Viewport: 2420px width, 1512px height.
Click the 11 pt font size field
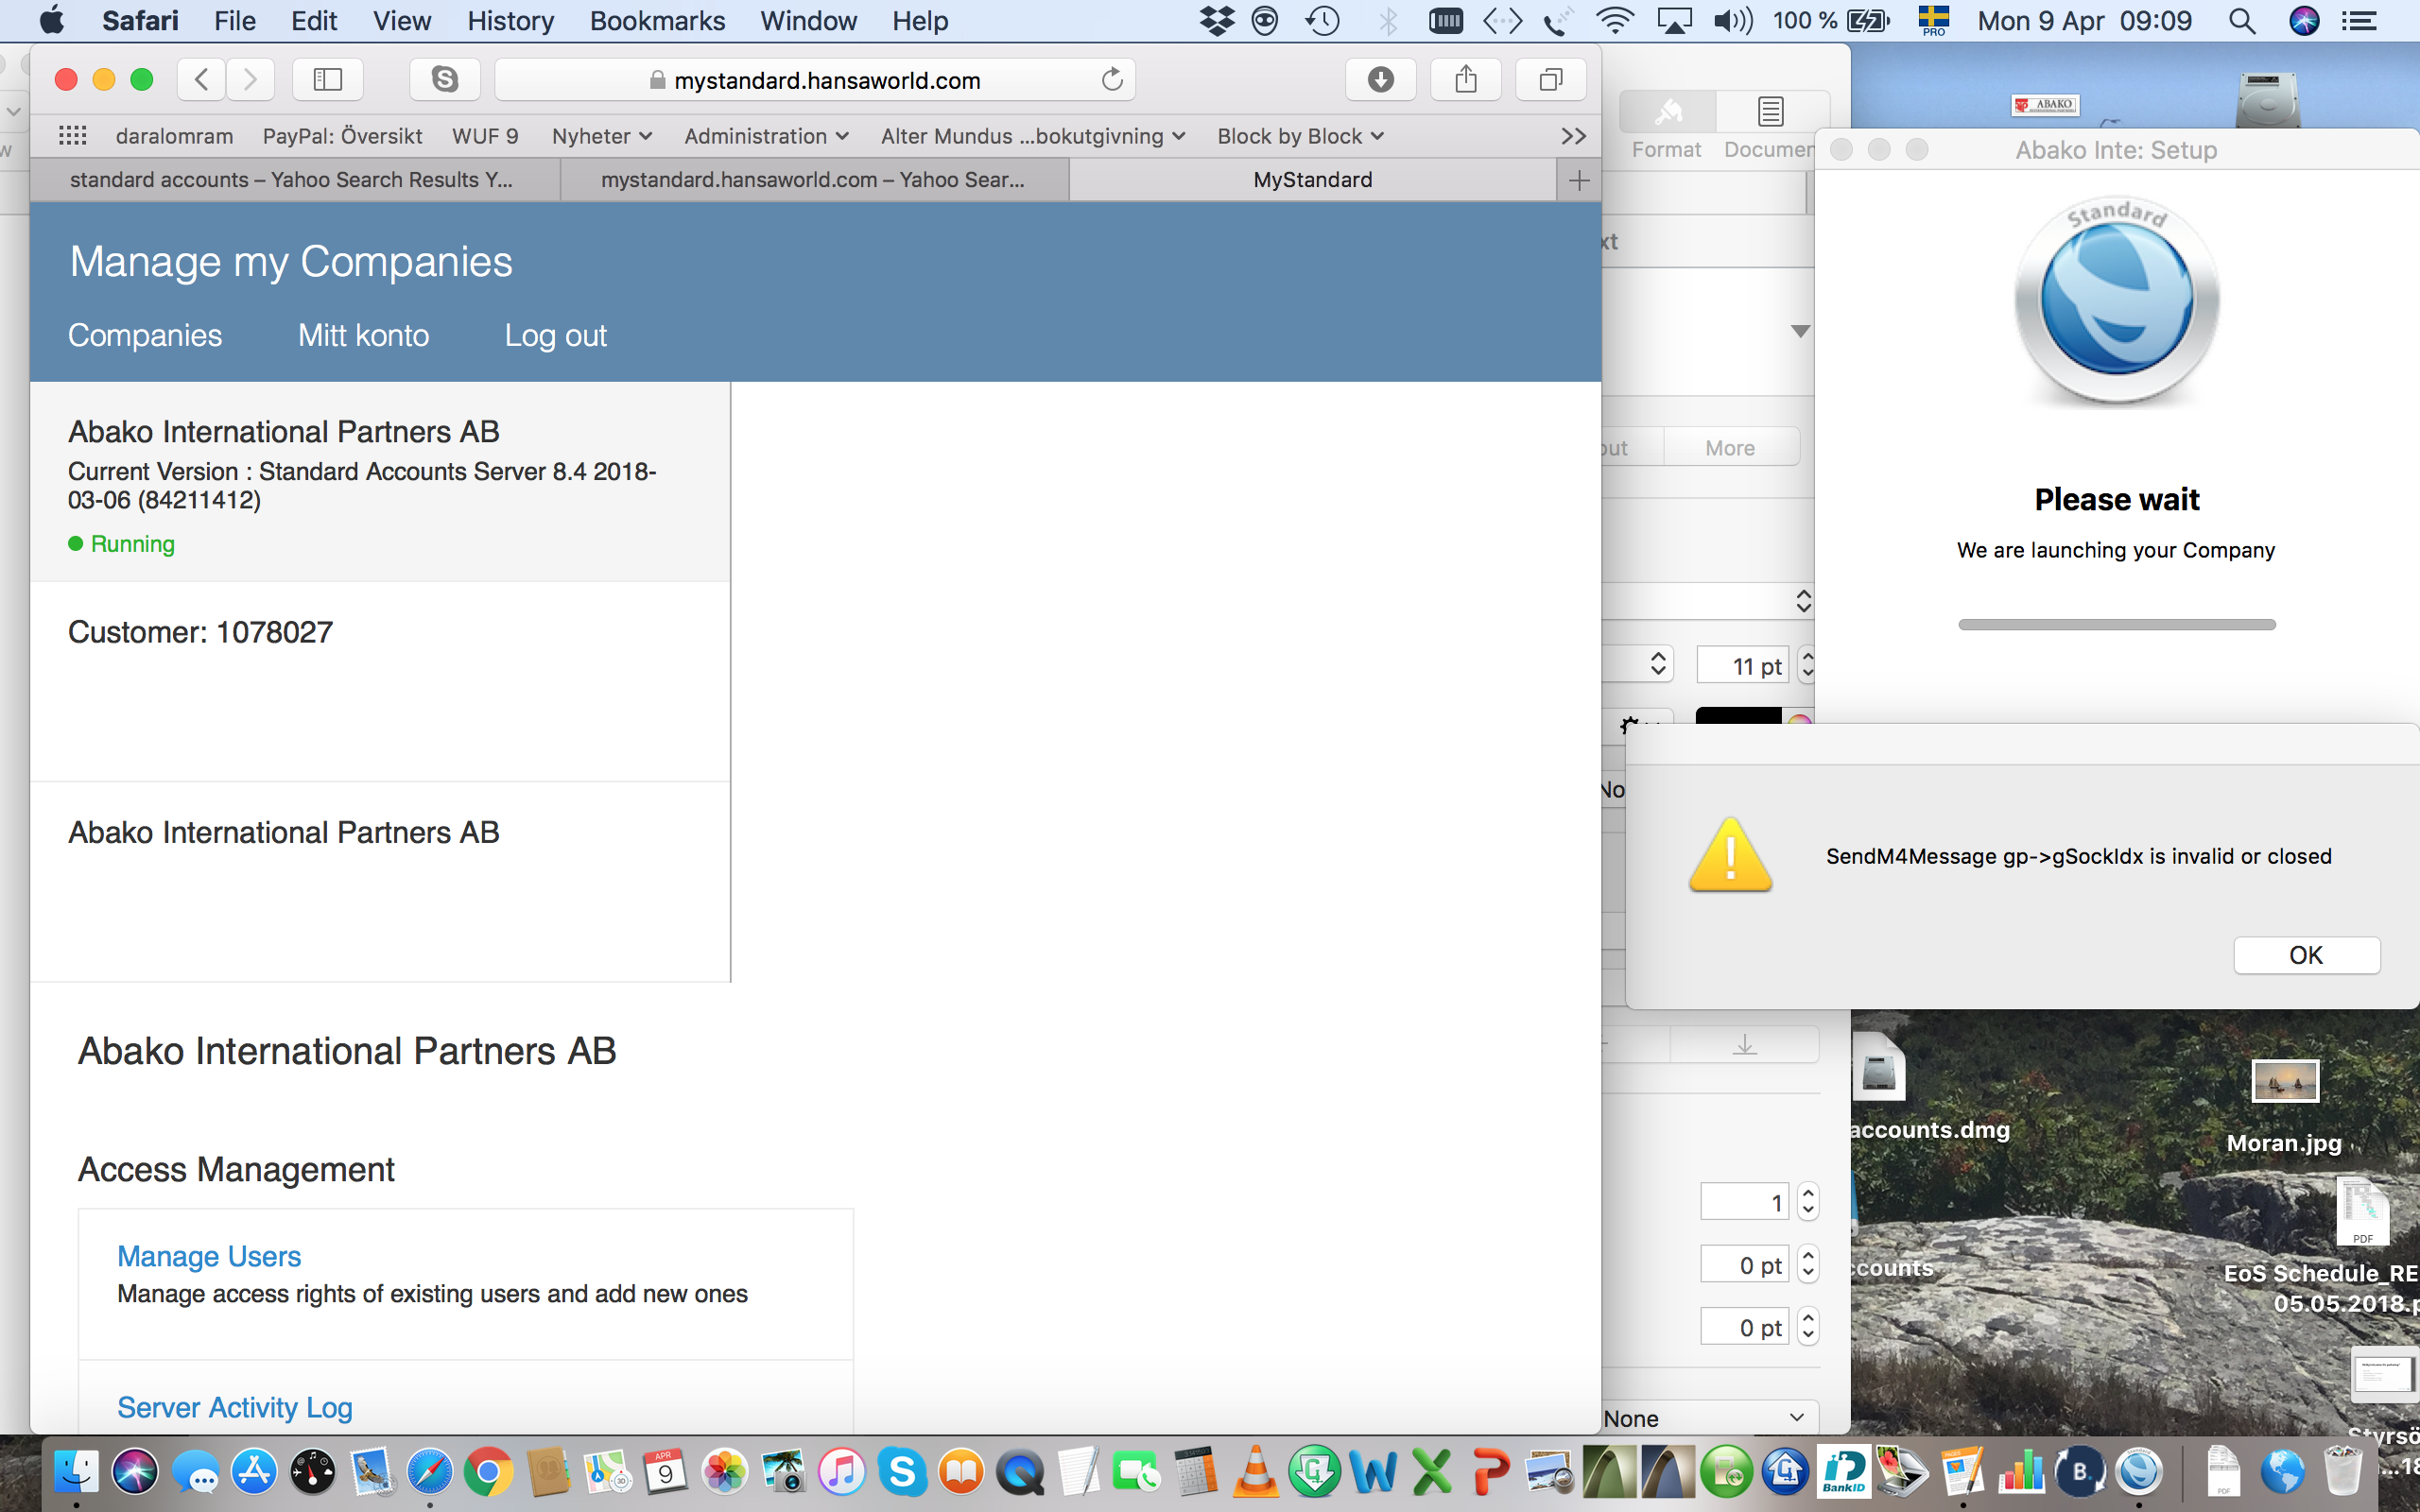coord(1743,665)
